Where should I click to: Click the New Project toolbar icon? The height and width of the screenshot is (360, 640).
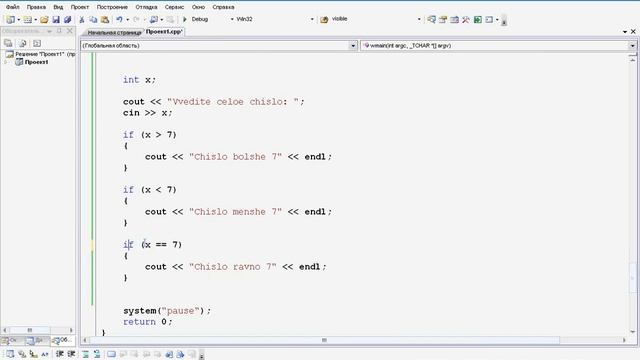point(10,19)
